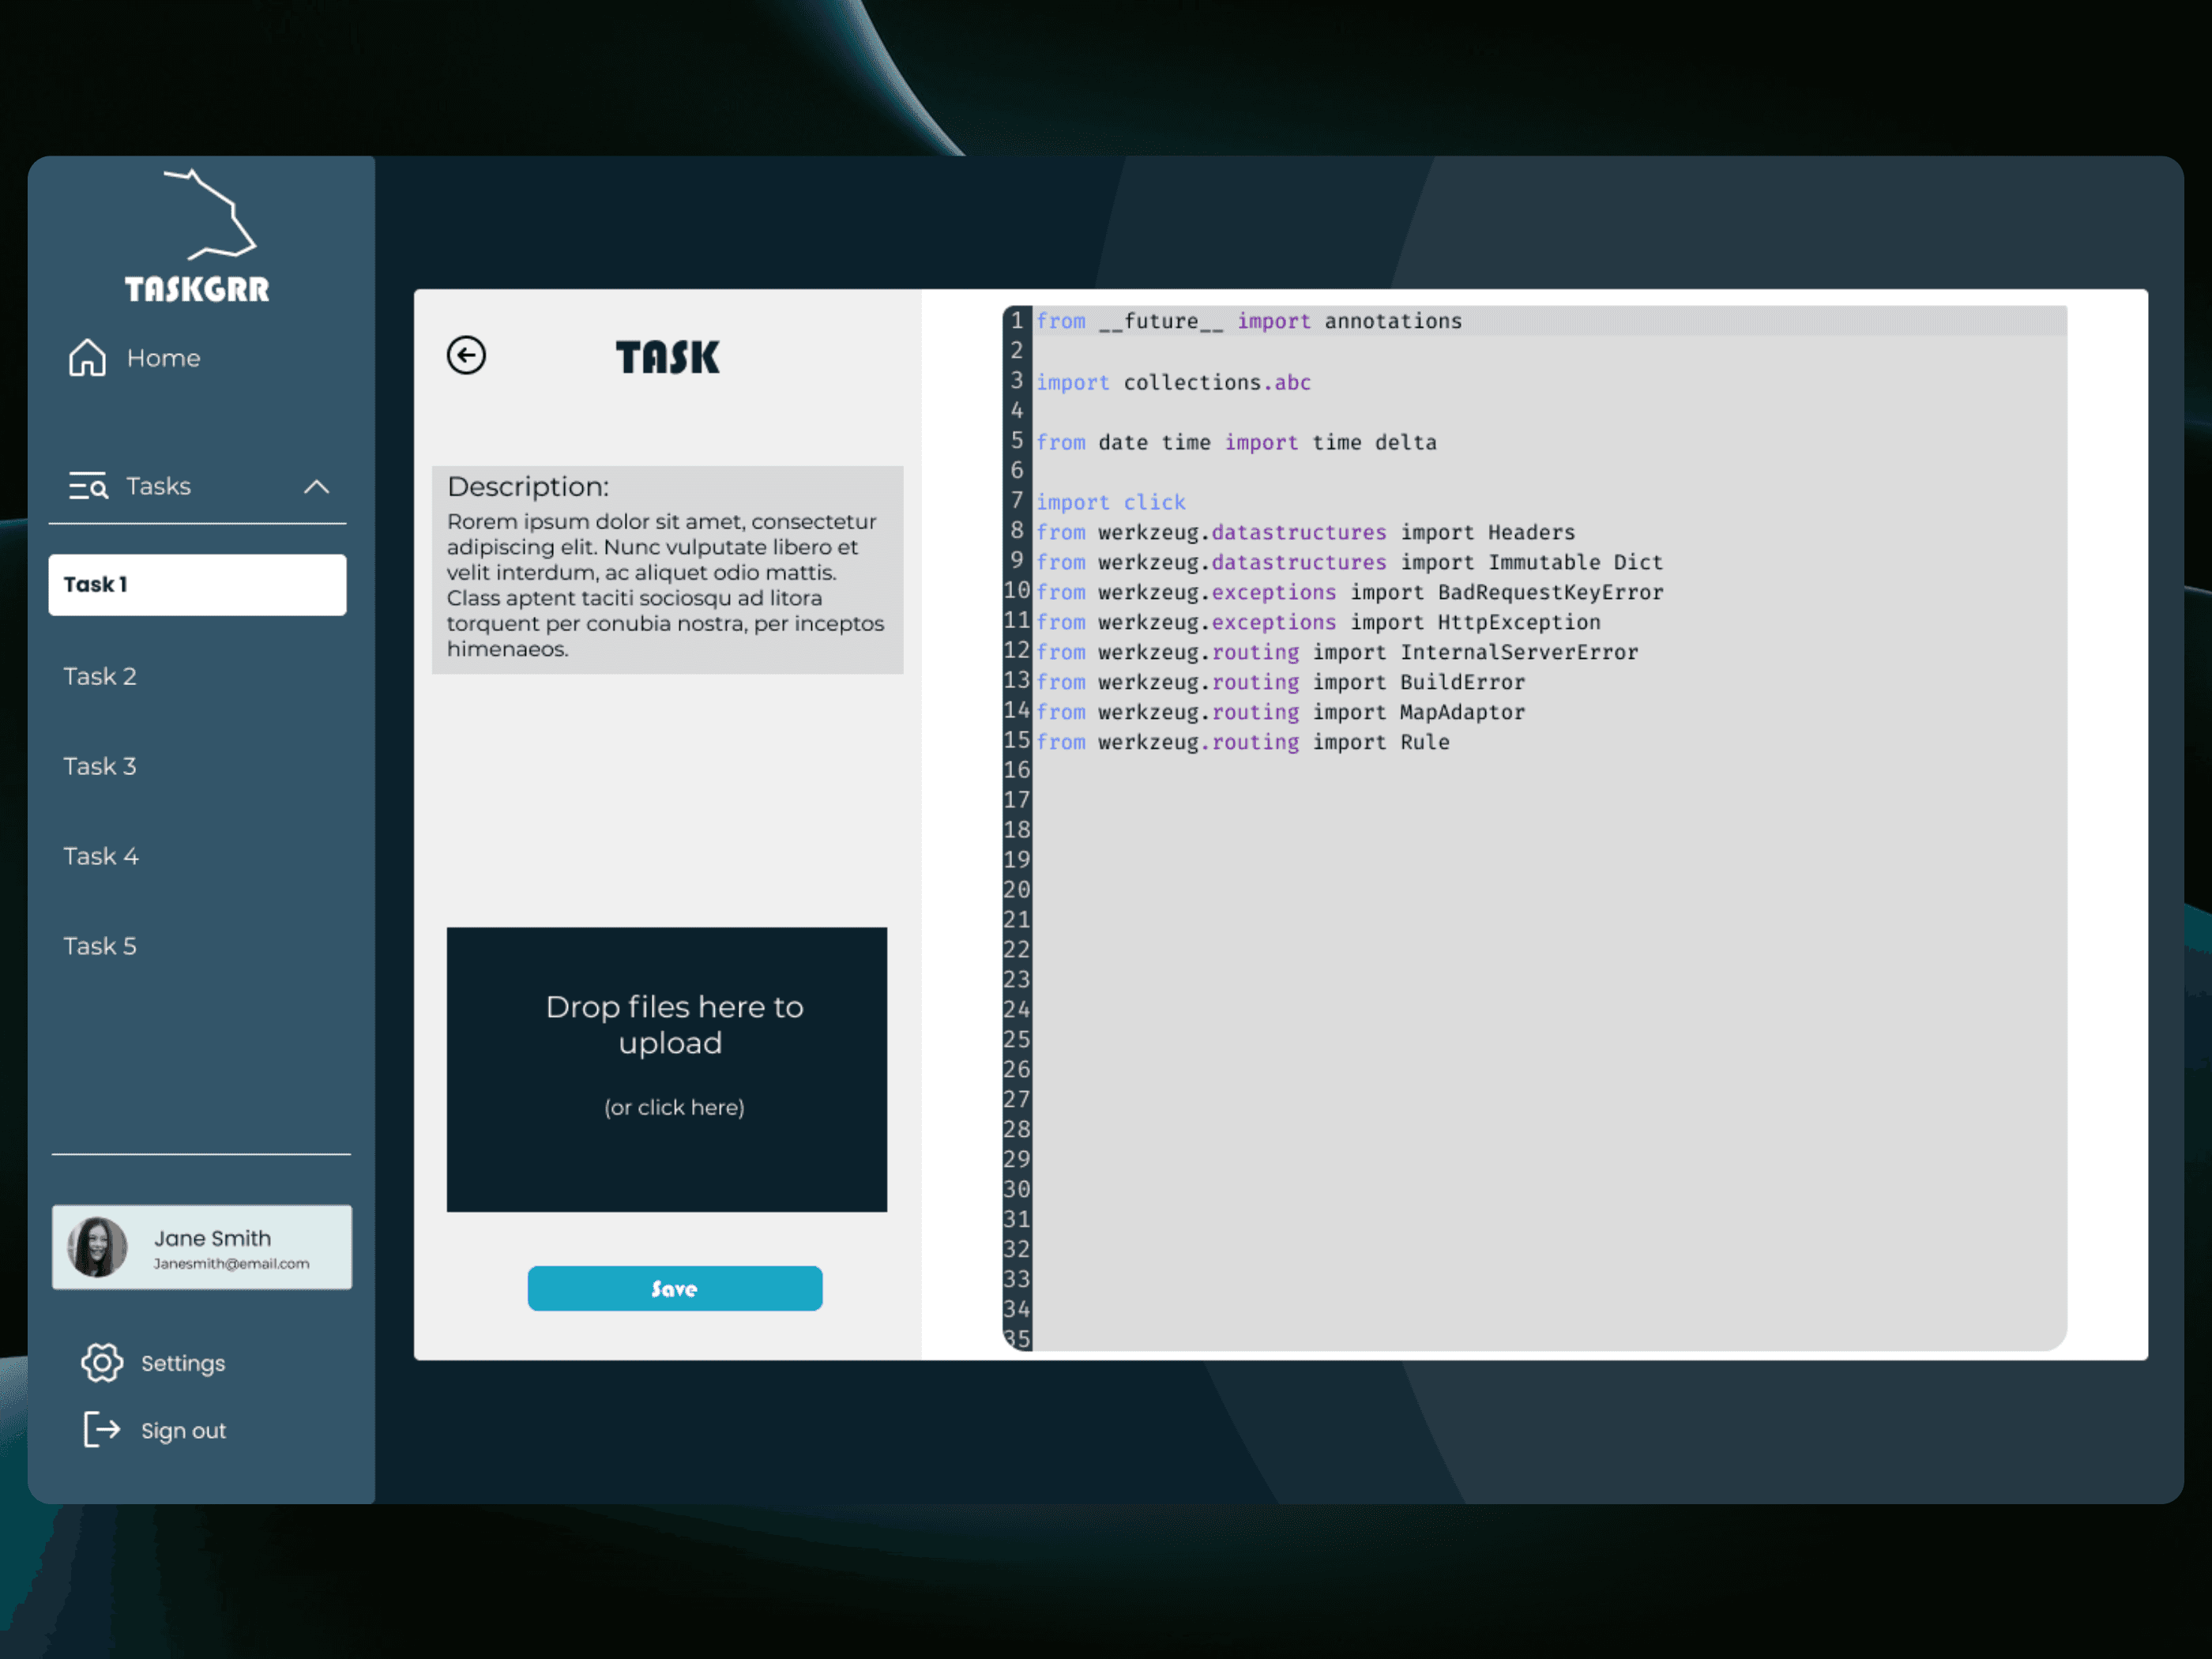This screenshot has height=1659, width=2212.
Task: Click the '(or click here)' upload link
Action: [674, 1107]
